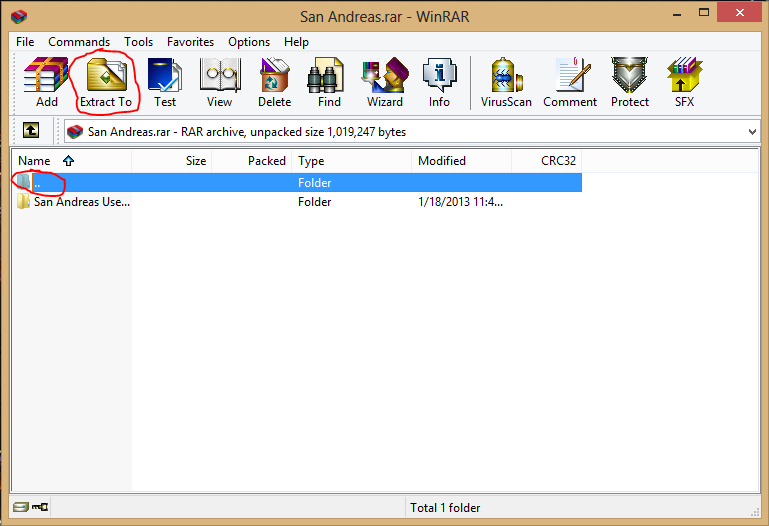
Task: Sort by the Modified column header
Action: [461, 161]
